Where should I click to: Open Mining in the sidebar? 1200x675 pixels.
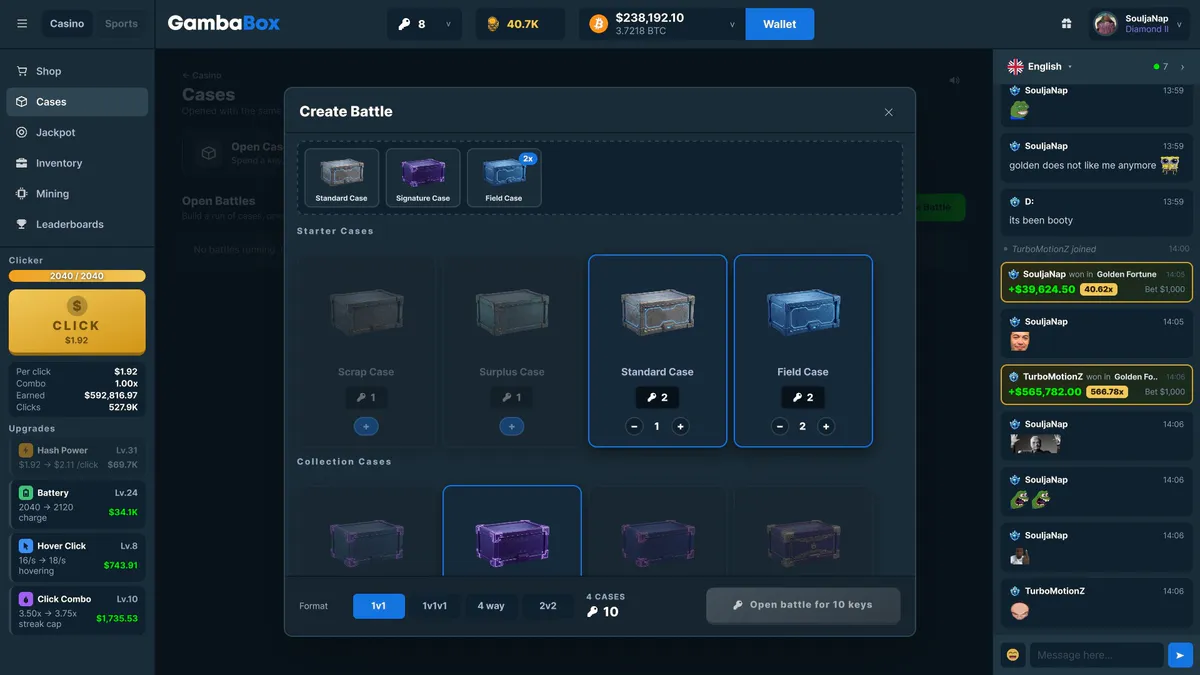[77, 194]
